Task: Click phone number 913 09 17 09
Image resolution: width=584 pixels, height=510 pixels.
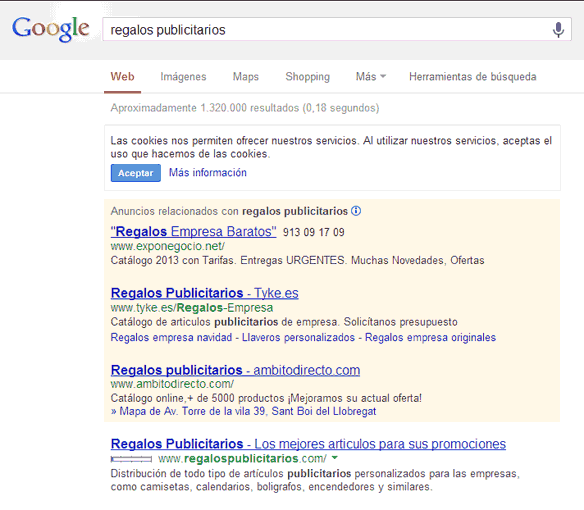Action: point(314,232)
